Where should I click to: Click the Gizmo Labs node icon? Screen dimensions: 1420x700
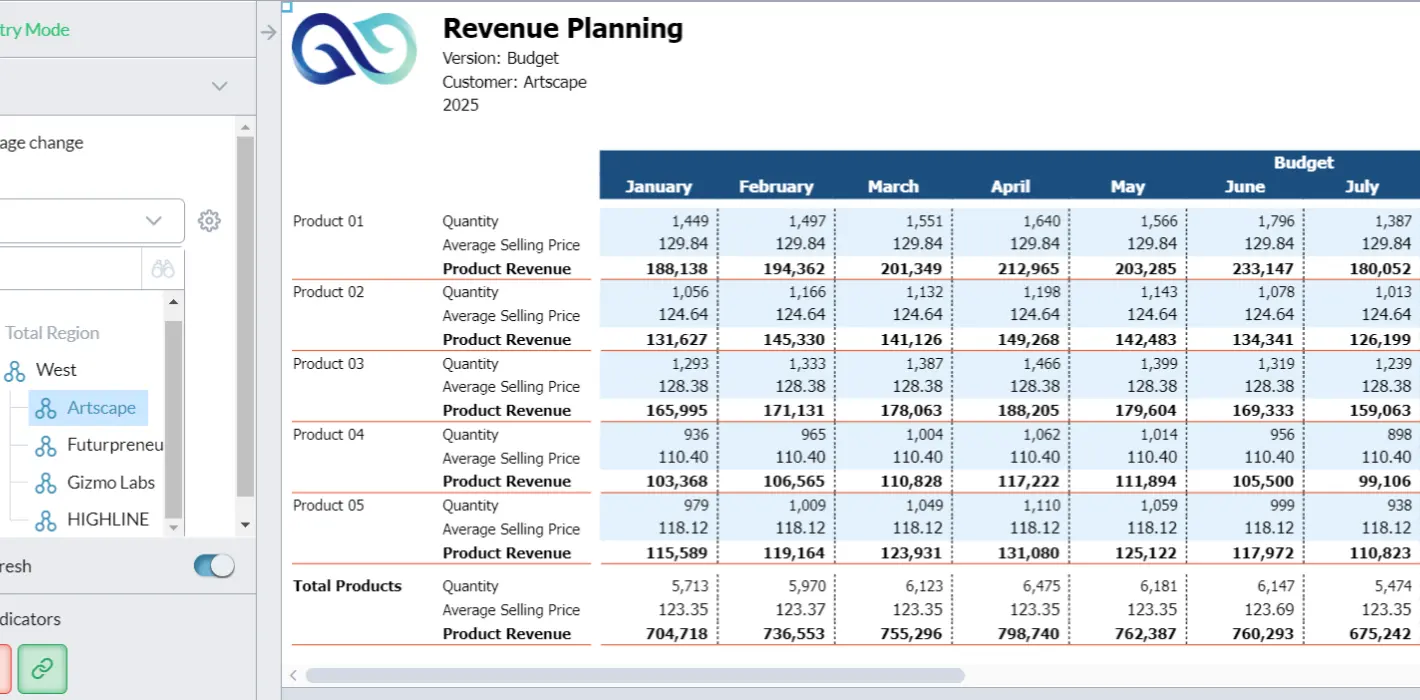coord(45,483)
